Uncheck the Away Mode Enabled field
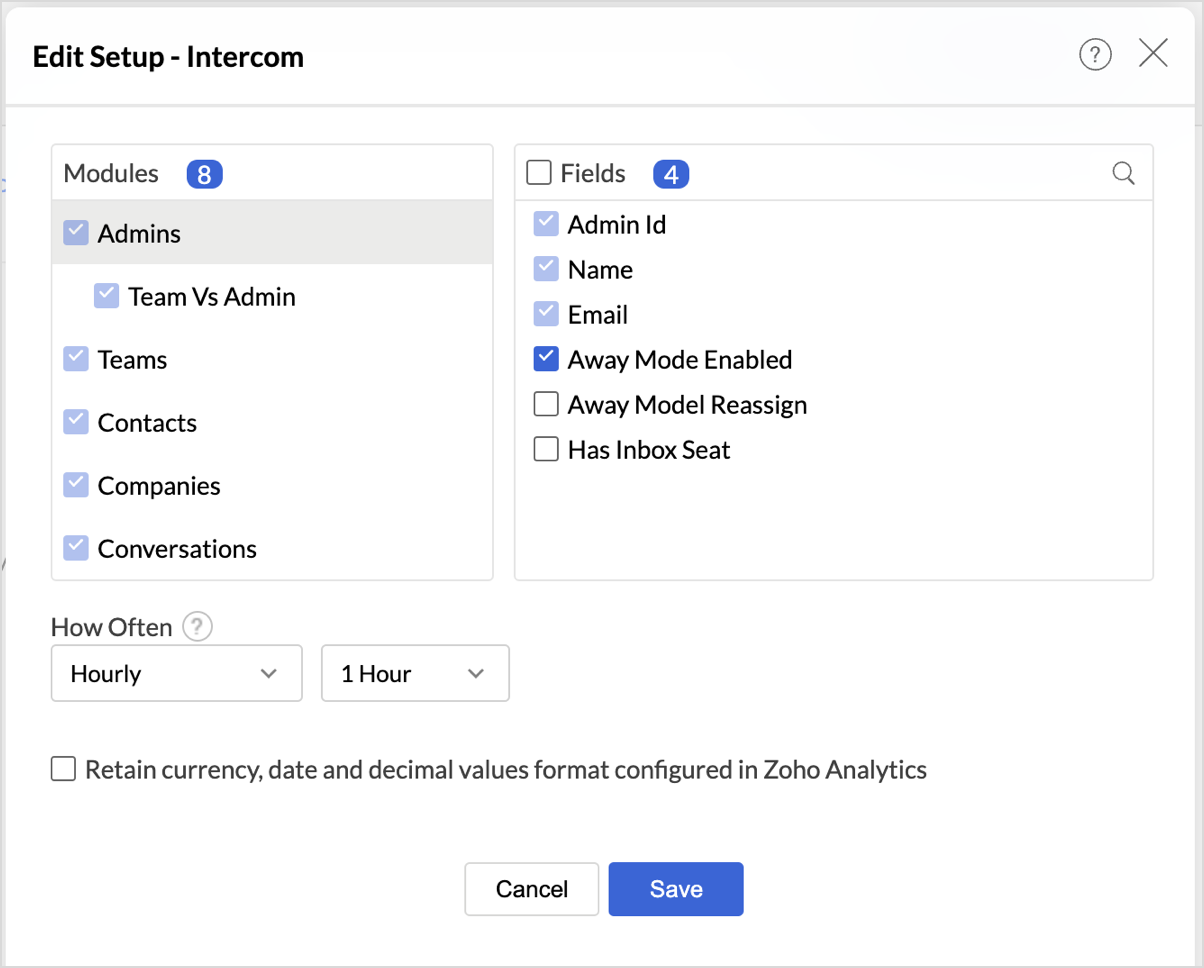The width and height of the screenshot is (1204, 968). pos(546,359)
